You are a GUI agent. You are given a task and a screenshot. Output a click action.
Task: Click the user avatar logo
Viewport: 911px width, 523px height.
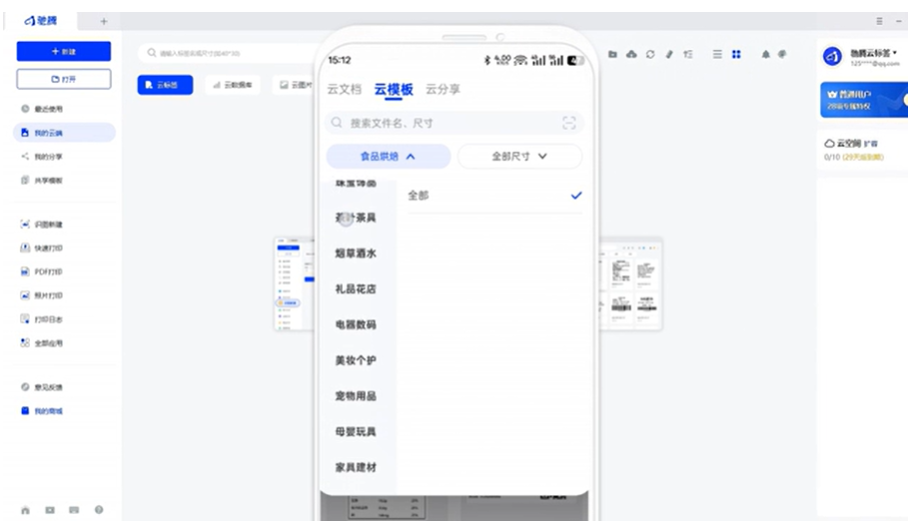832,56
